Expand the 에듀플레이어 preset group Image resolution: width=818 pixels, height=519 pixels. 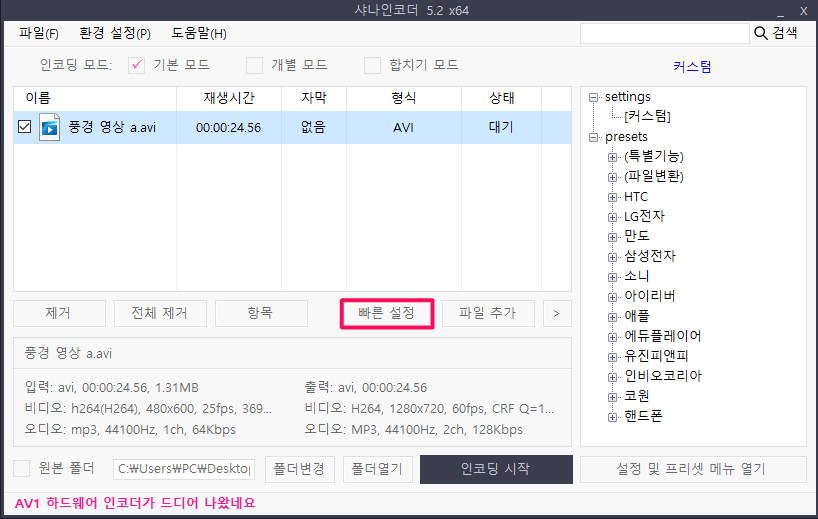pos(612,337)
